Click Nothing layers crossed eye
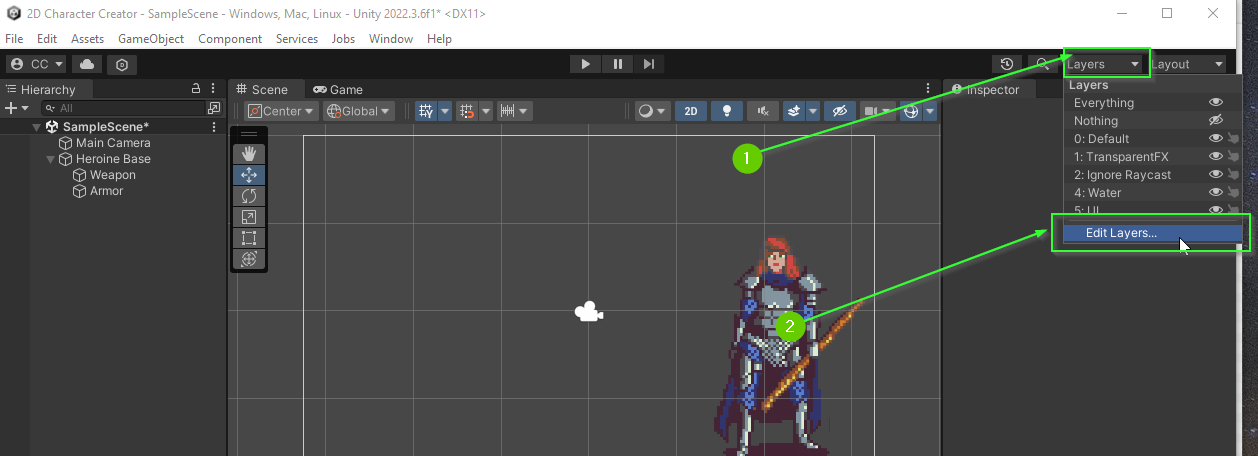 1216,121
